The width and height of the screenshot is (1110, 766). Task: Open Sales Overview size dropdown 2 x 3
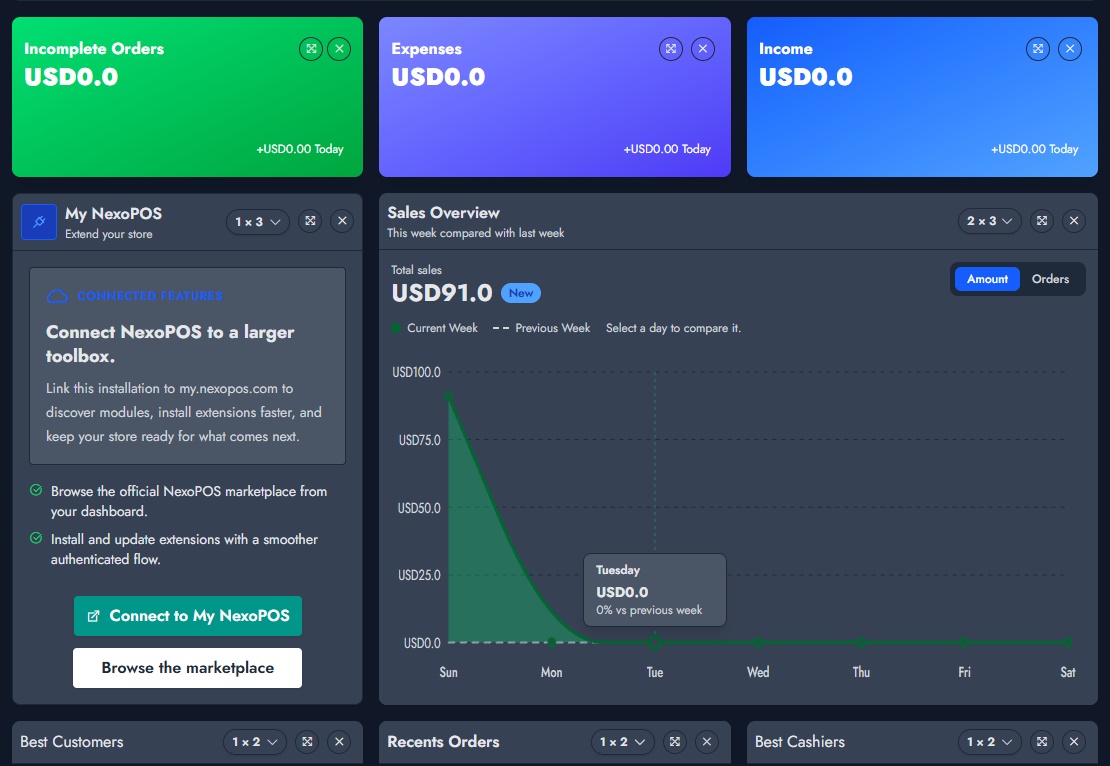pos(990,222)
